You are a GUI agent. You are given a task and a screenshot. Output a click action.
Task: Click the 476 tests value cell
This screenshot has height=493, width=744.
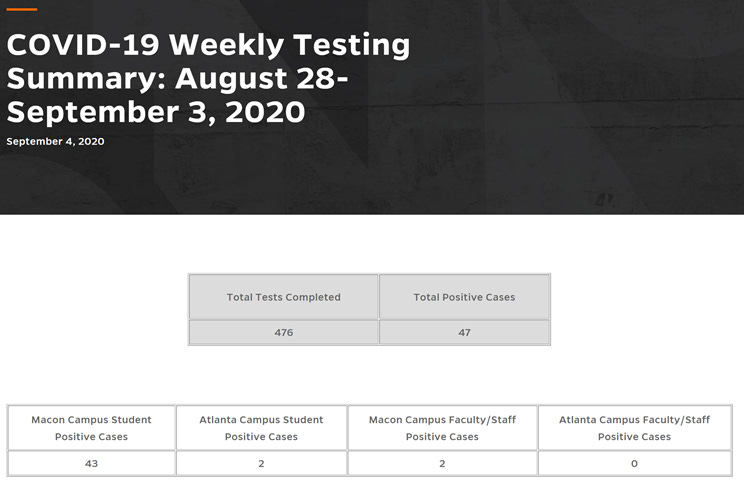(x=284, y=333)
